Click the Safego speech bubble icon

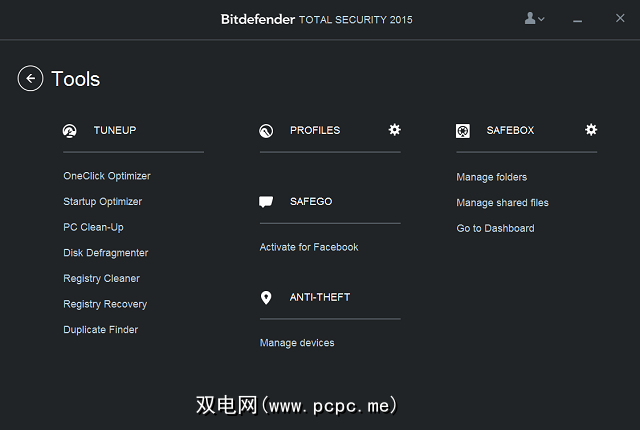pyautogui.click(x=266, y=202)
